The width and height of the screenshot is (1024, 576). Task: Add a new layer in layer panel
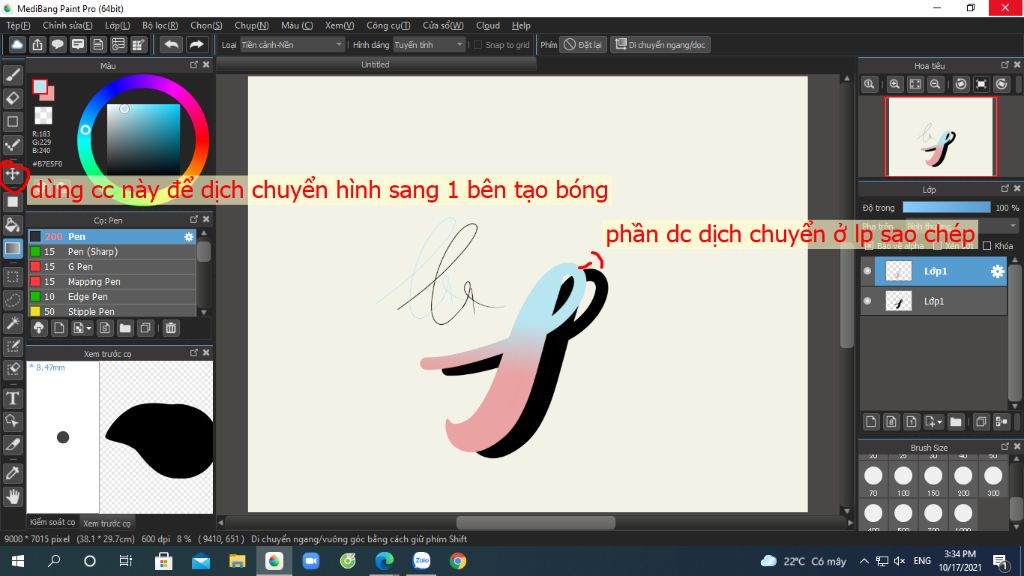[871, 422]
